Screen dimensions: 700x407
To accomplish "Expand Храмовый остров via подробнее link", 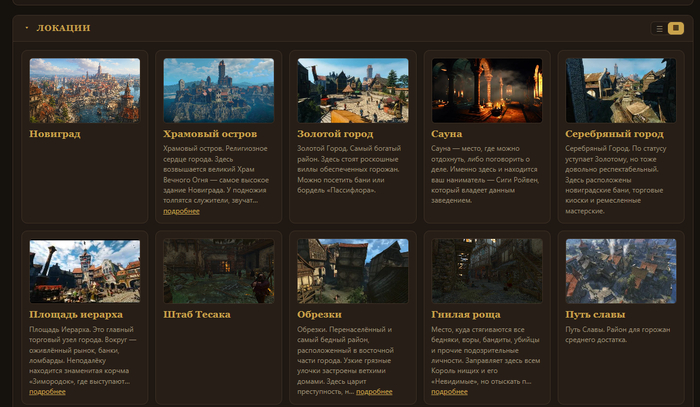I will [181, 211].
